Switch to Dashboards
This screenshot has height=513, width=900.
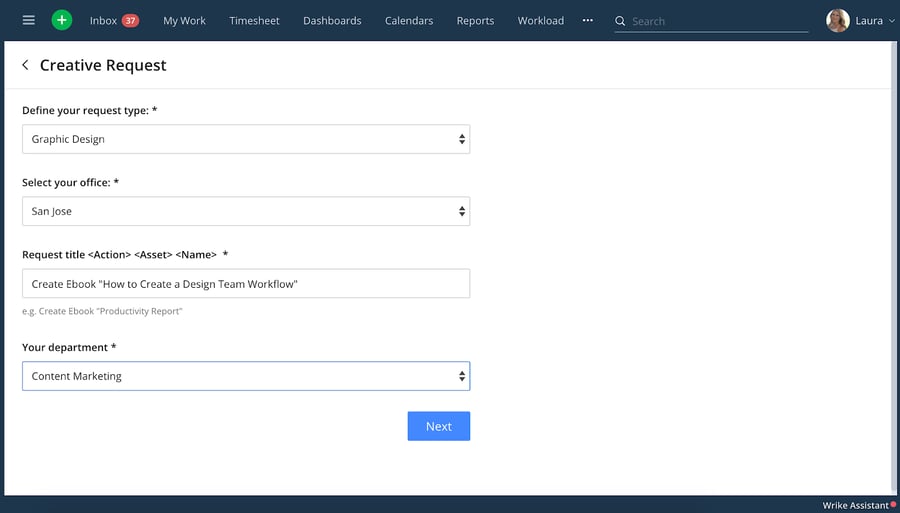(332, 20)
